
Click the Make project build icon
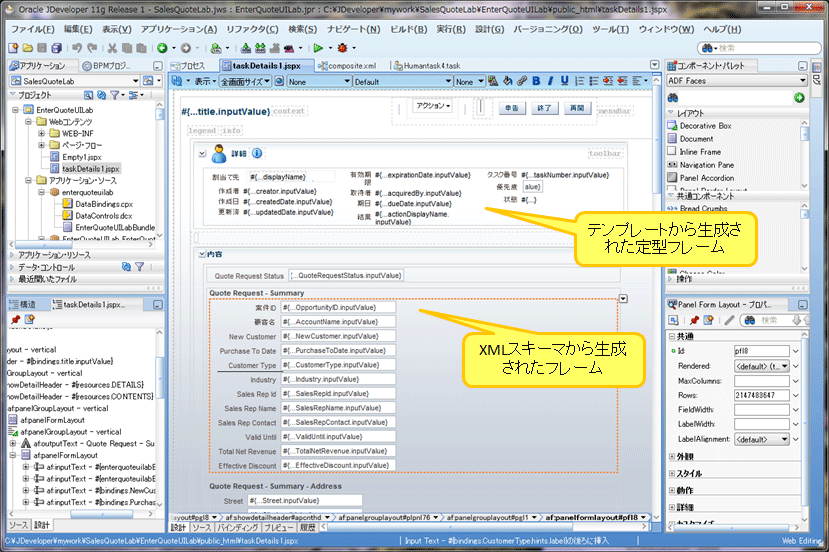point(246,48)
